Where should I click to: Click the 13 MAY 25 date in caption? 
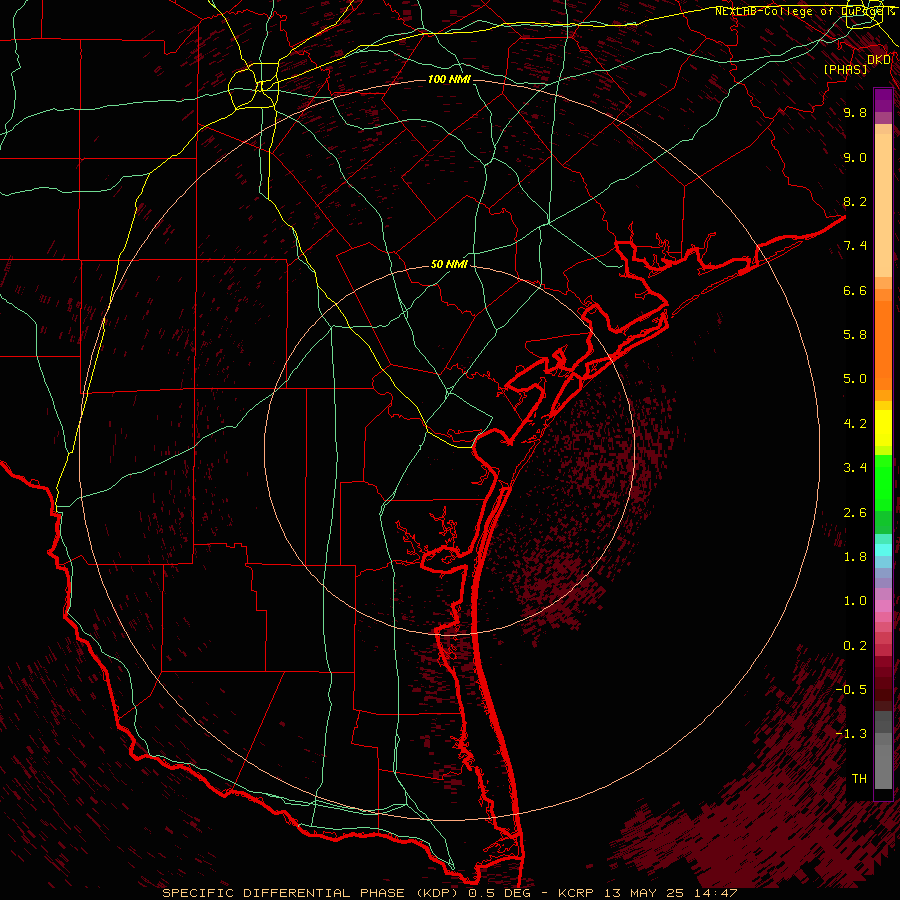(x=645, y=893)
